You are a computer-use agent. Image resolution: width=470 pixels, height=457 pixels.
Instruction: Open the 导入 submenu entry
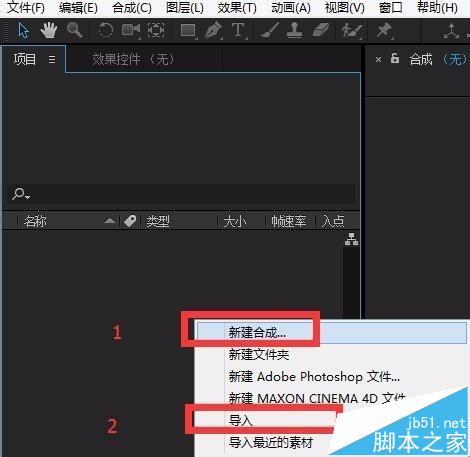240,420
